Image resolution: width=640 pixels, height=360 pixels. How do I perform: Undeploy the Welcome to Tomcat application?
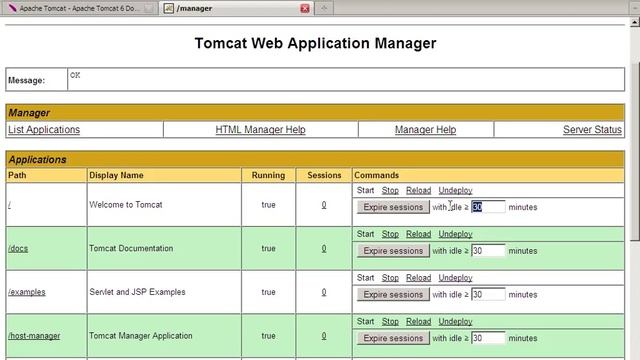point(455,191)
